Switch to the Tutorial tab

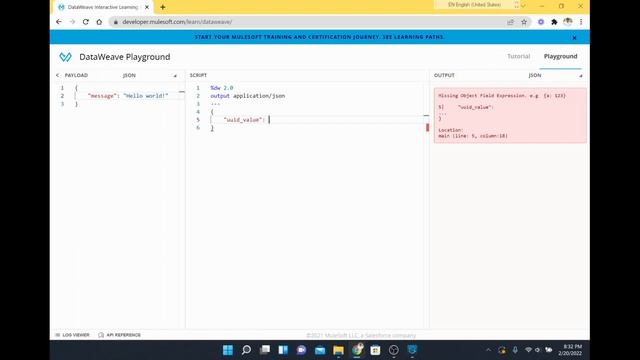click(x=518, y=56)
